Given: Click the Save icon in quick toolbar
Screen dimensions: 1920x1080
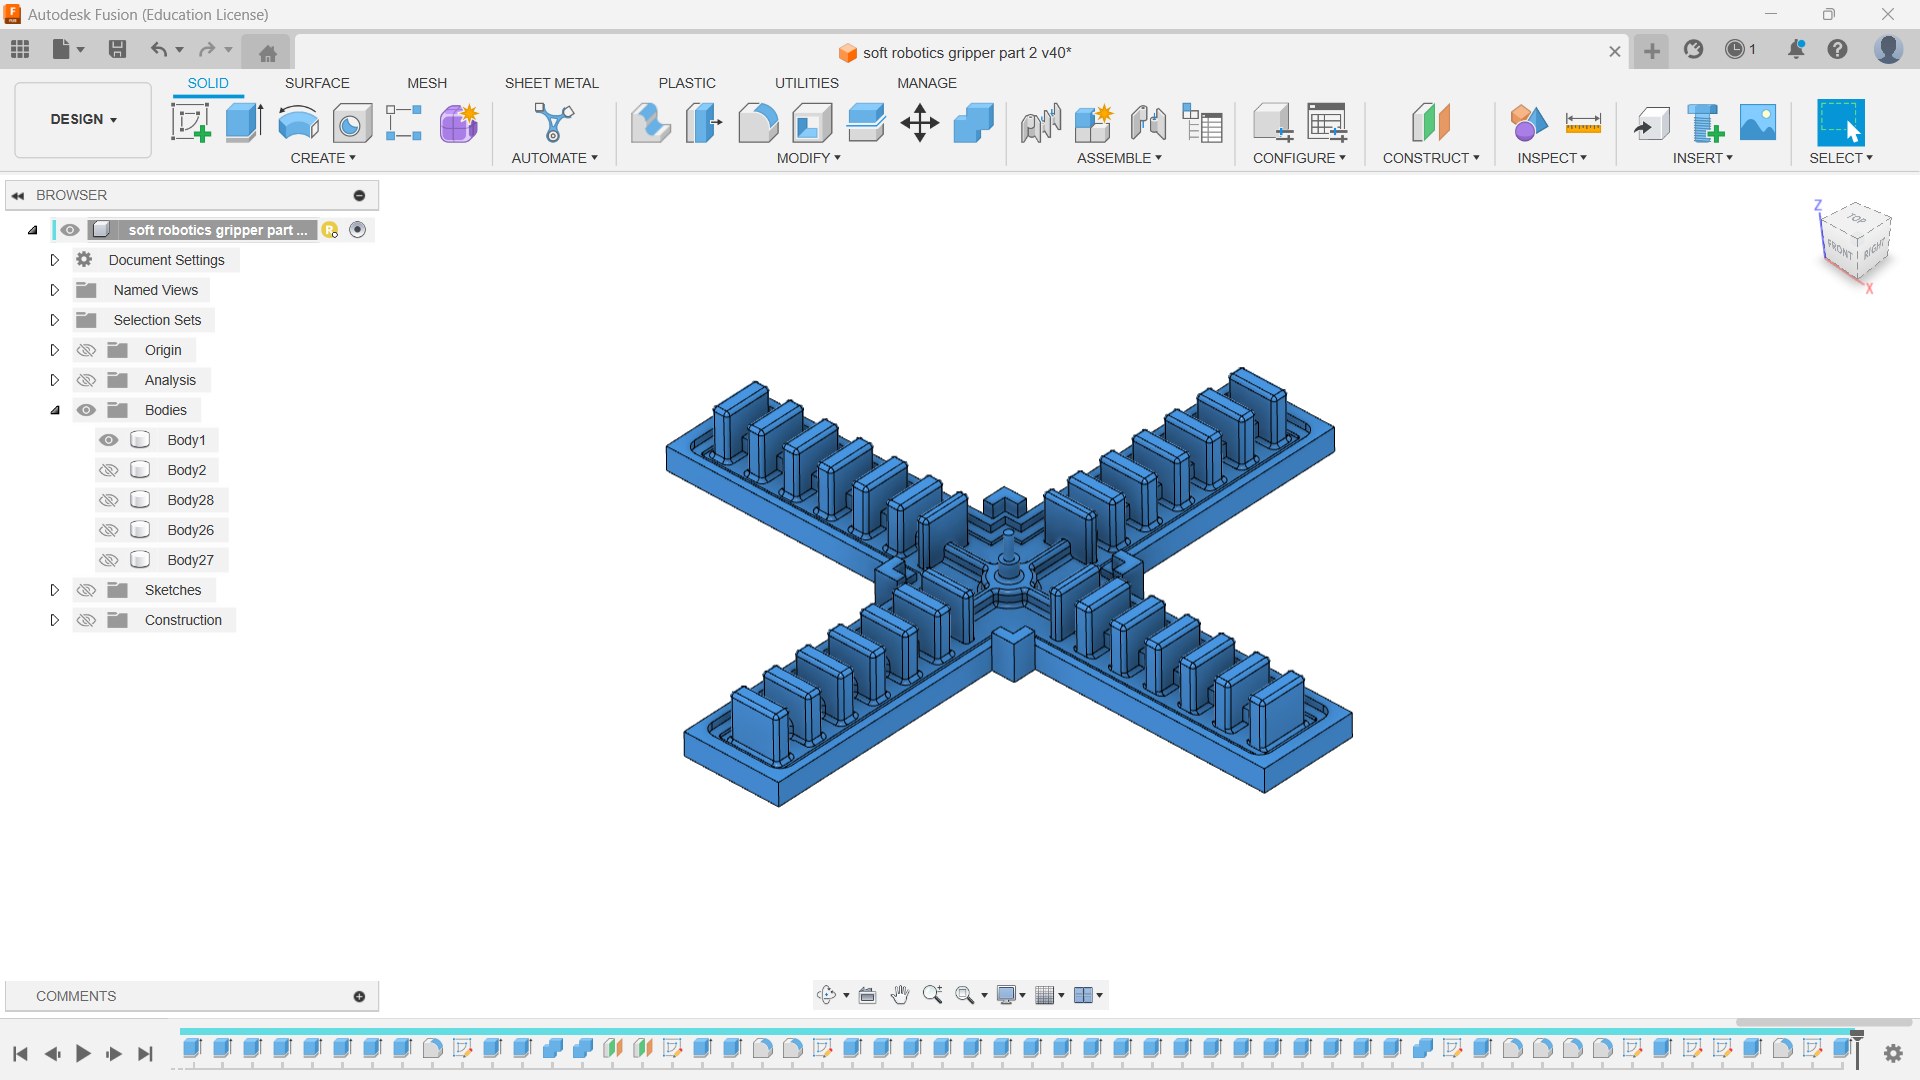Looking at the screenshot, I should tap(117, 49).
